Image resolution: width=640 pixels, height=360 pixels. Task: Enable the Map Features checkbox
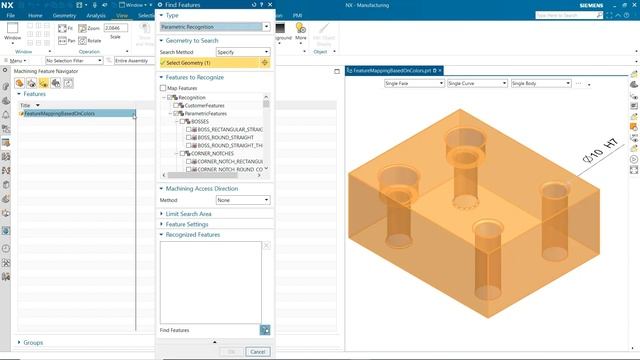163,88
